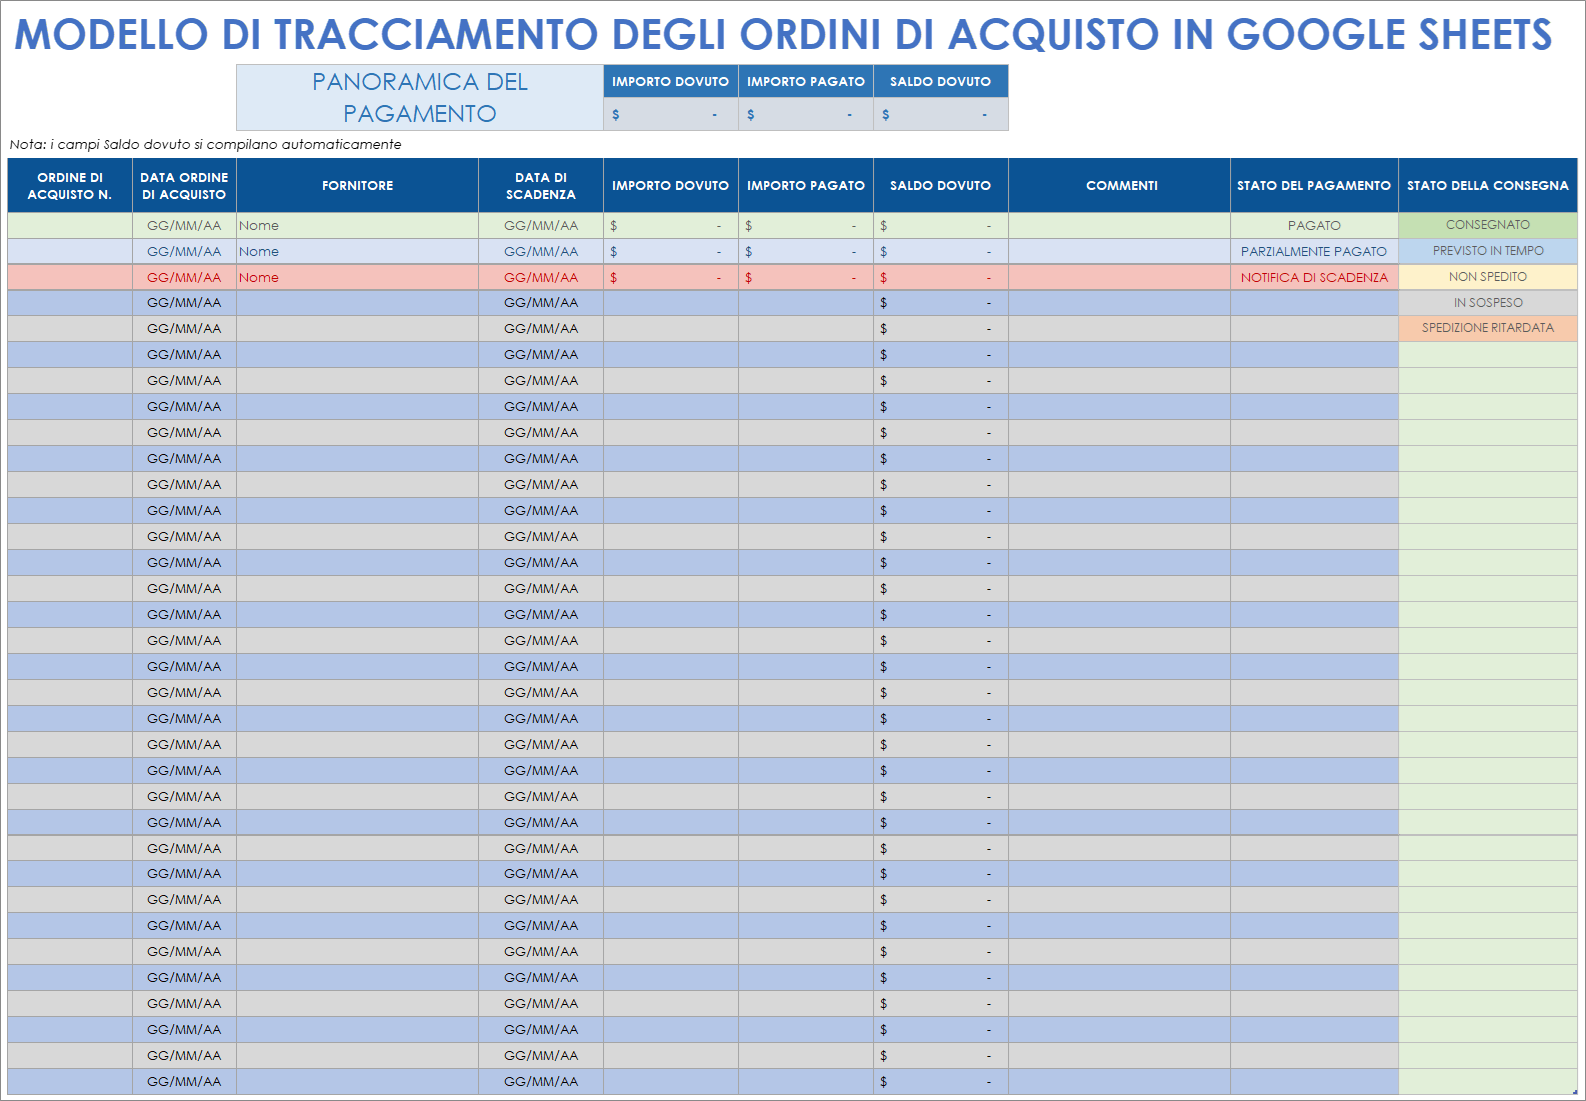Select the COMMENTI column header
This screenshot has width=1586, height=1101.
pos(1121,185)
